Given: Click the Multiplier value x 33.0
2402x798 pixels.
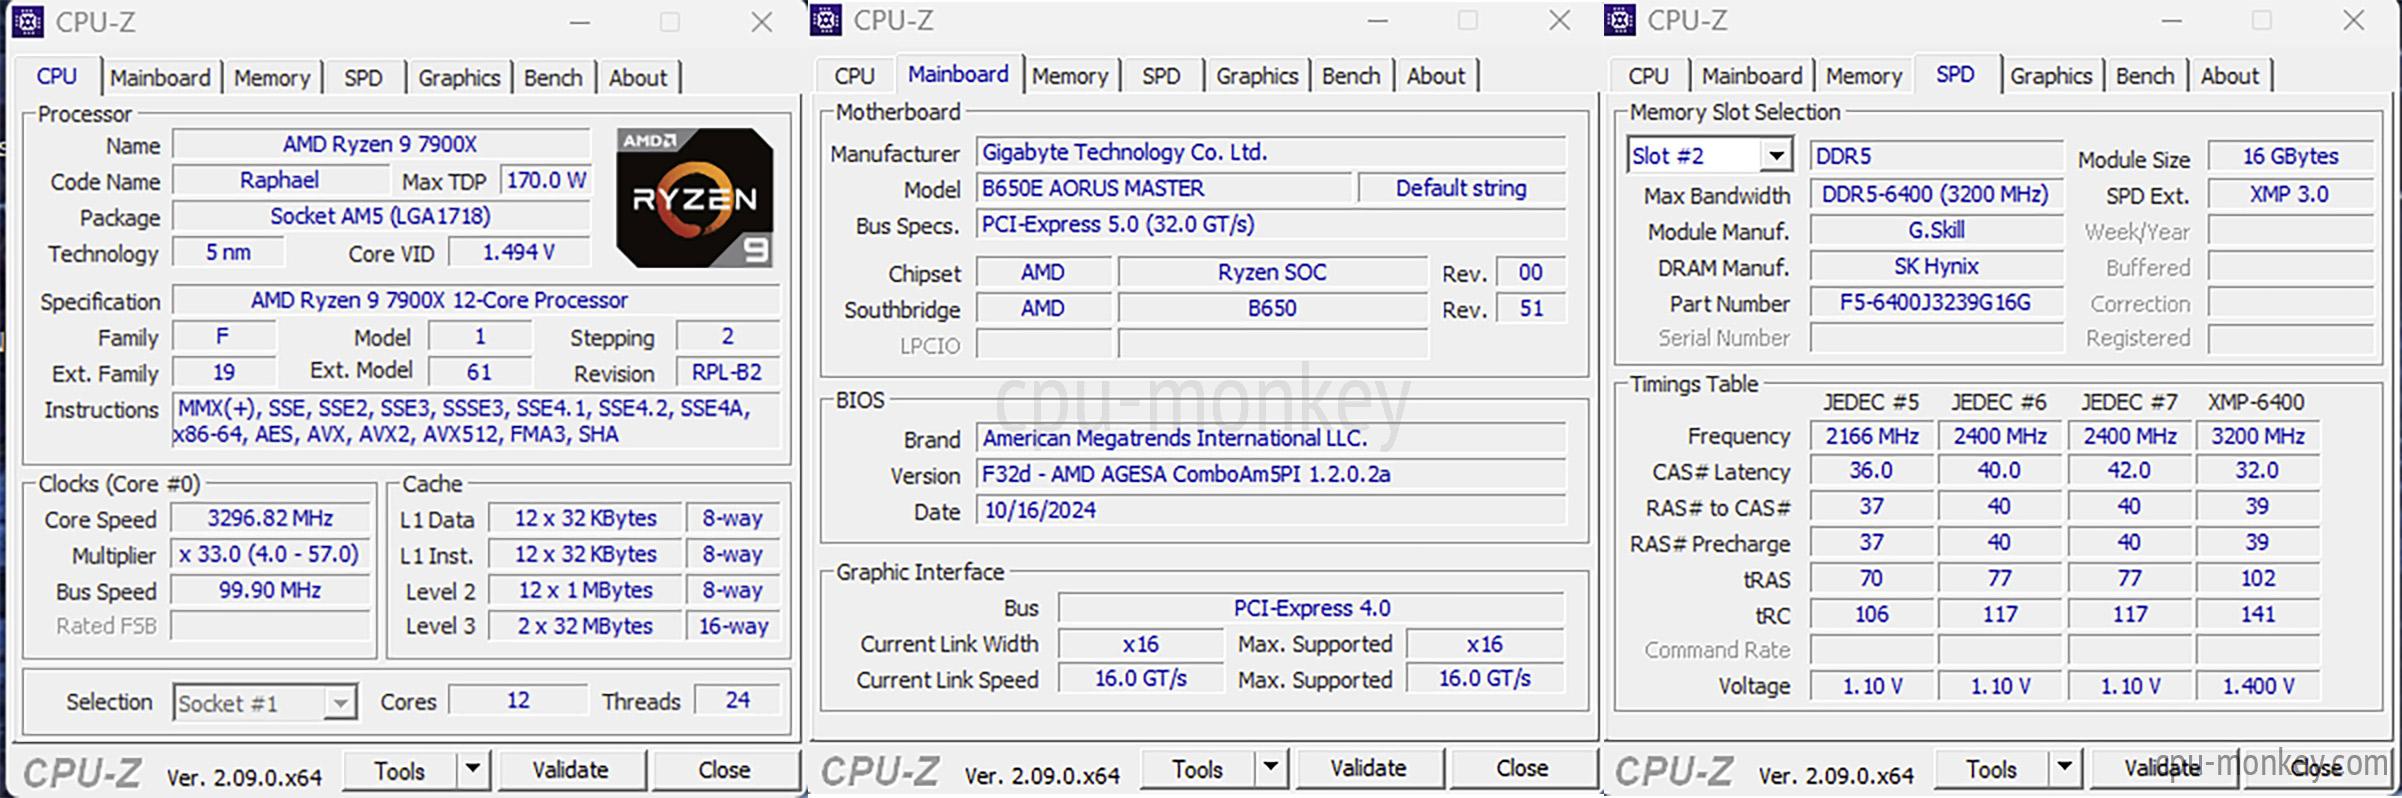Looking at the screenshot, I should click(270, 554).
